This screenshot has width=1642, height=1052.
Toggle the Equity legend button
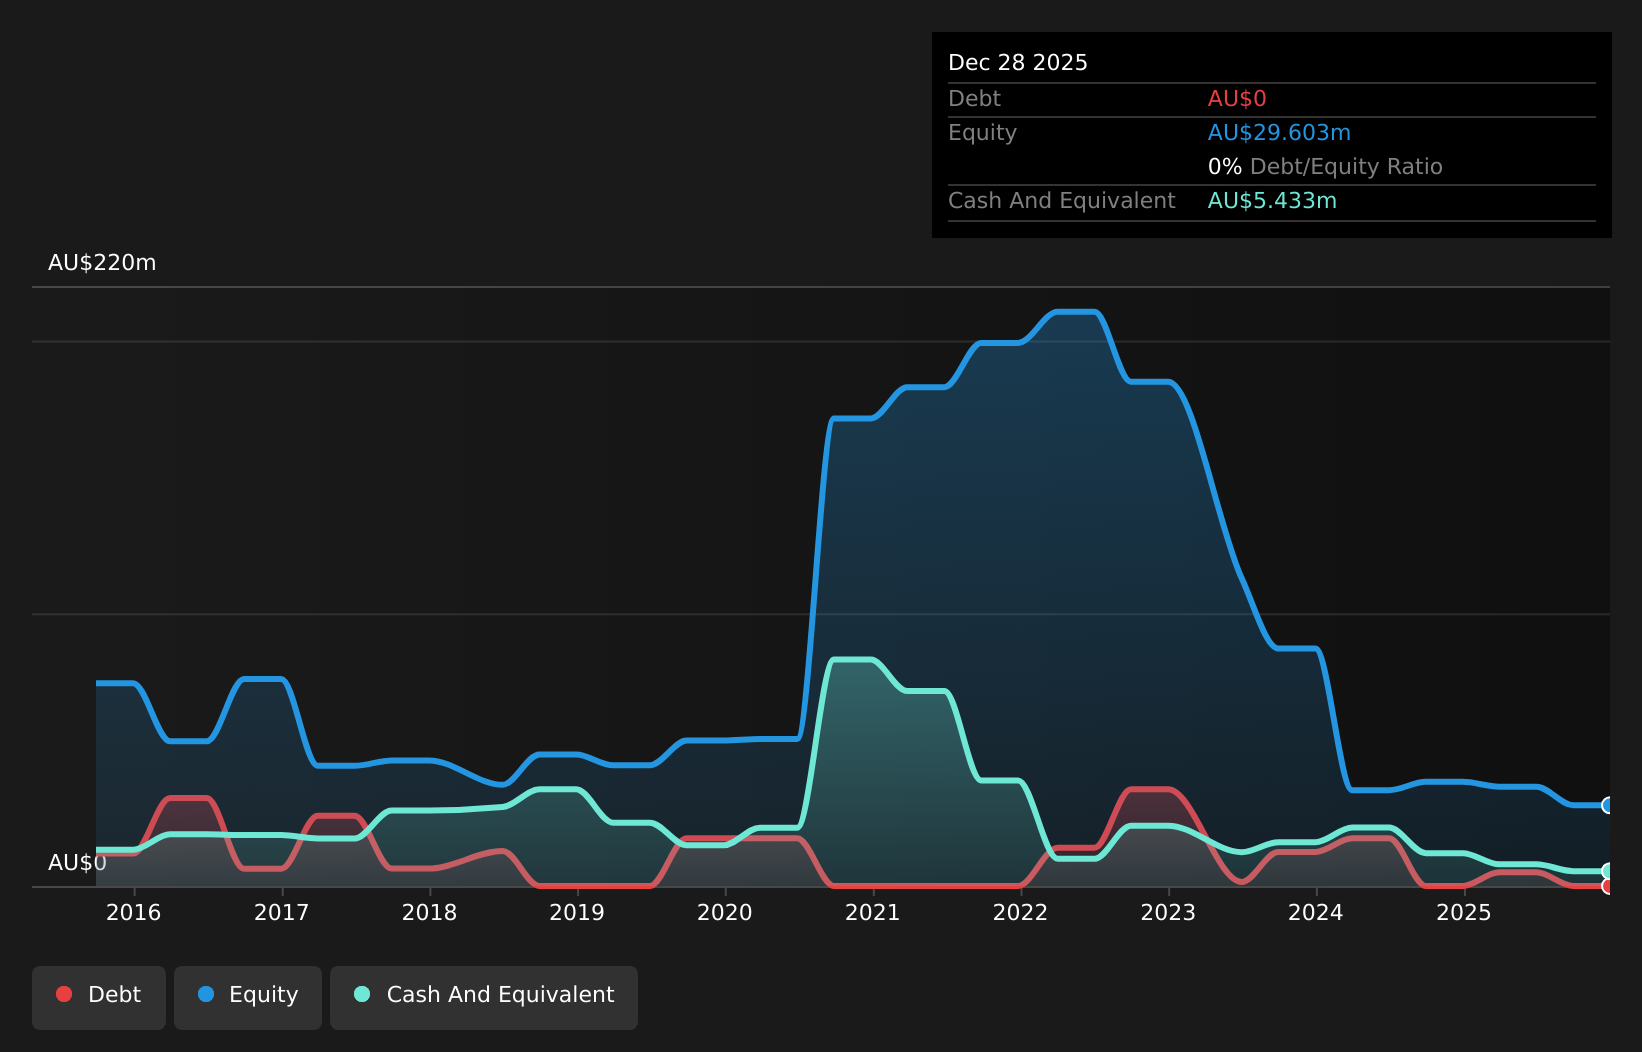[x=248, y=997]
